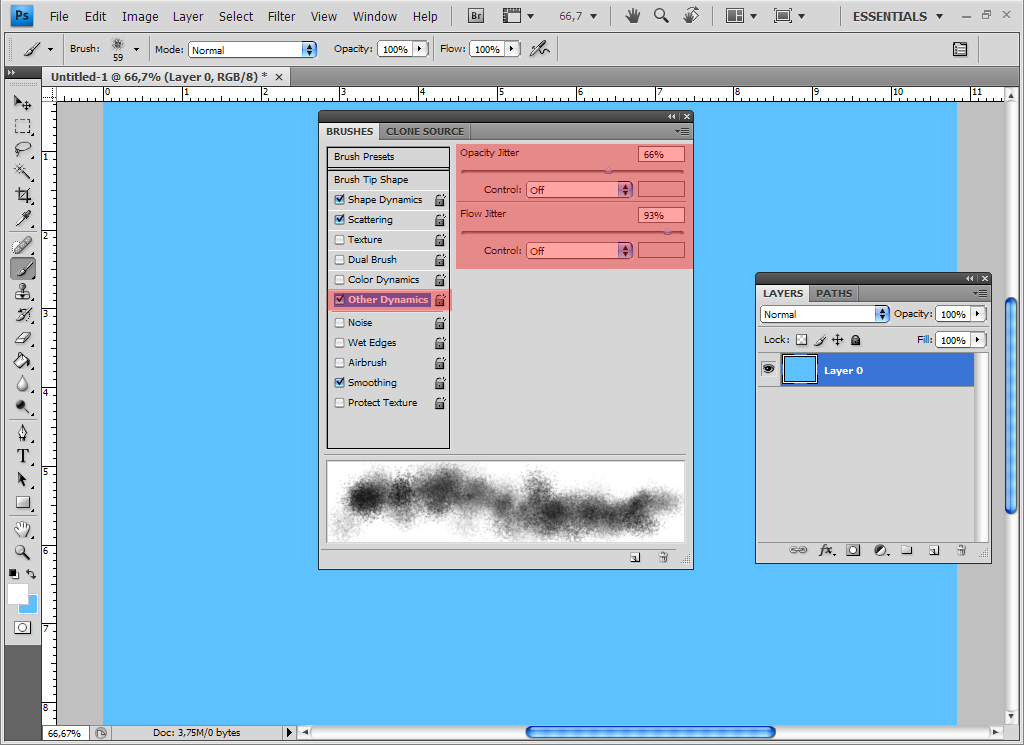Select the Move tool

[22, 103]
